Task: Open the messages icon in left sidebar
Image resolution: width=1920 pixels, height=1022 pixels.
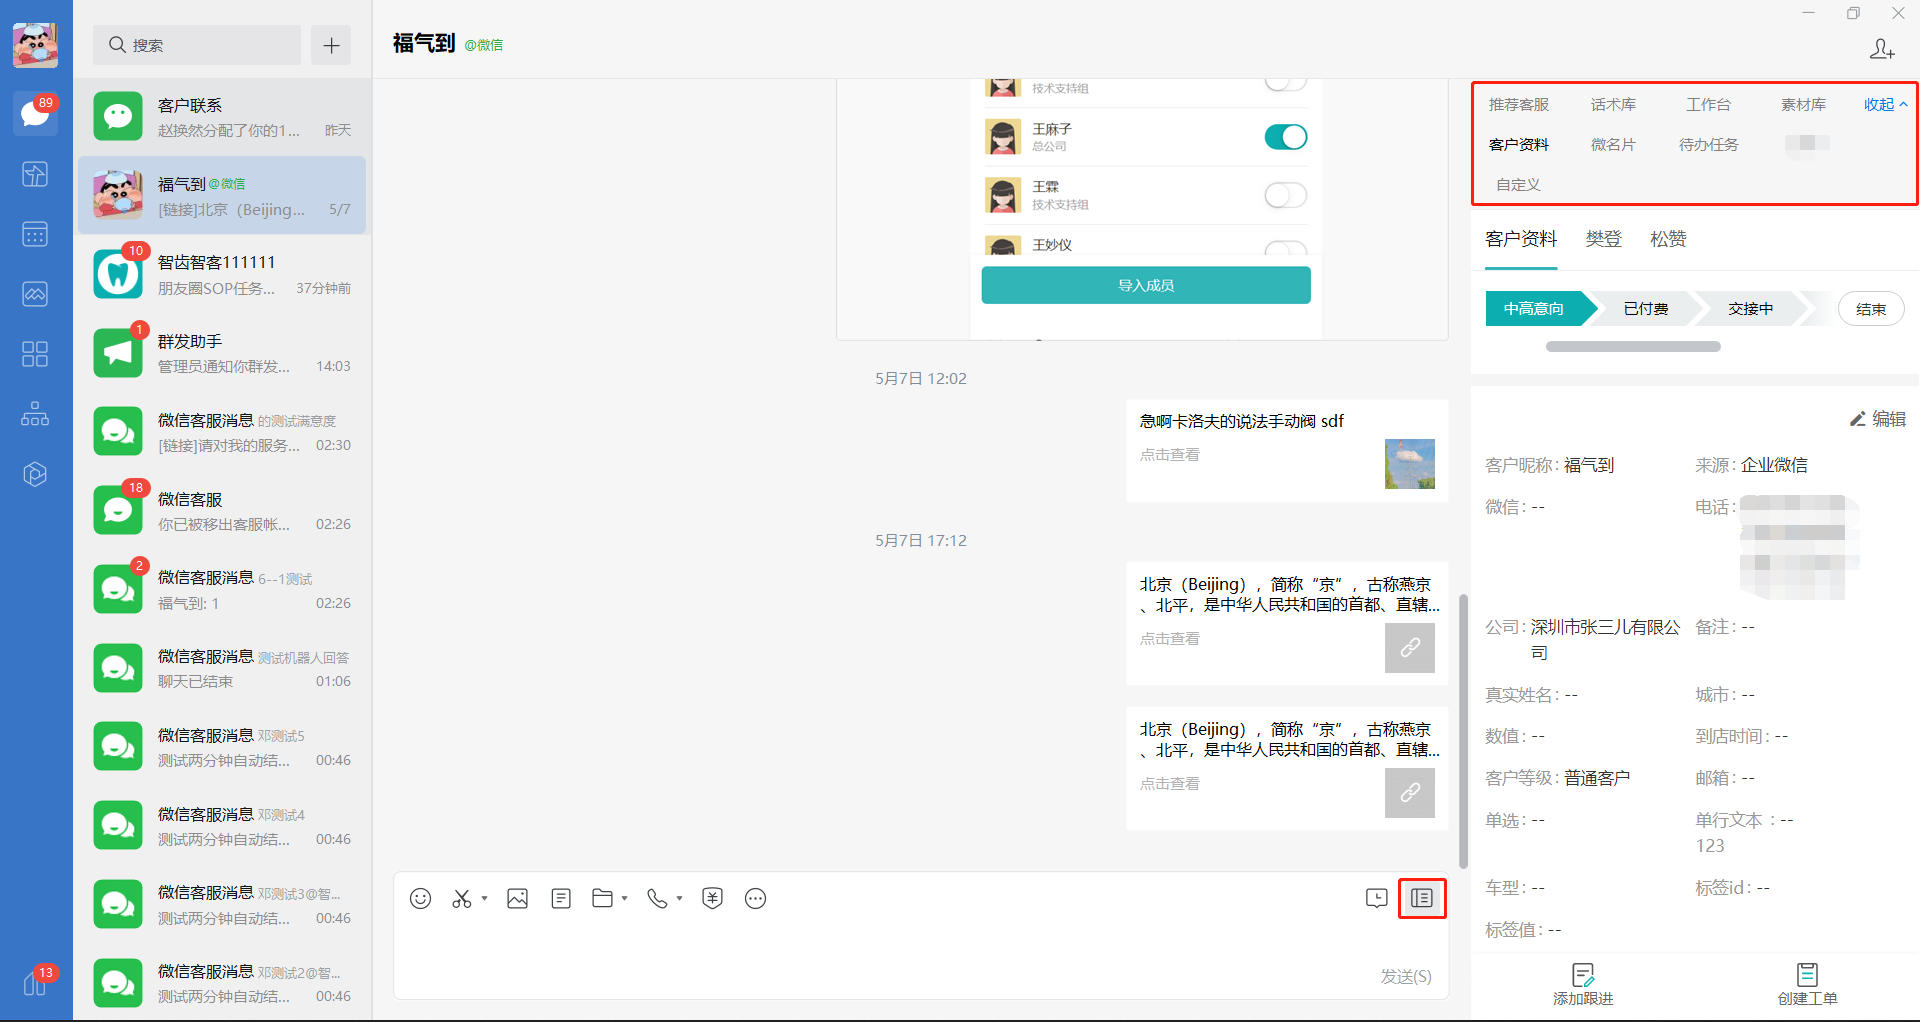Action: coord(35,114)
